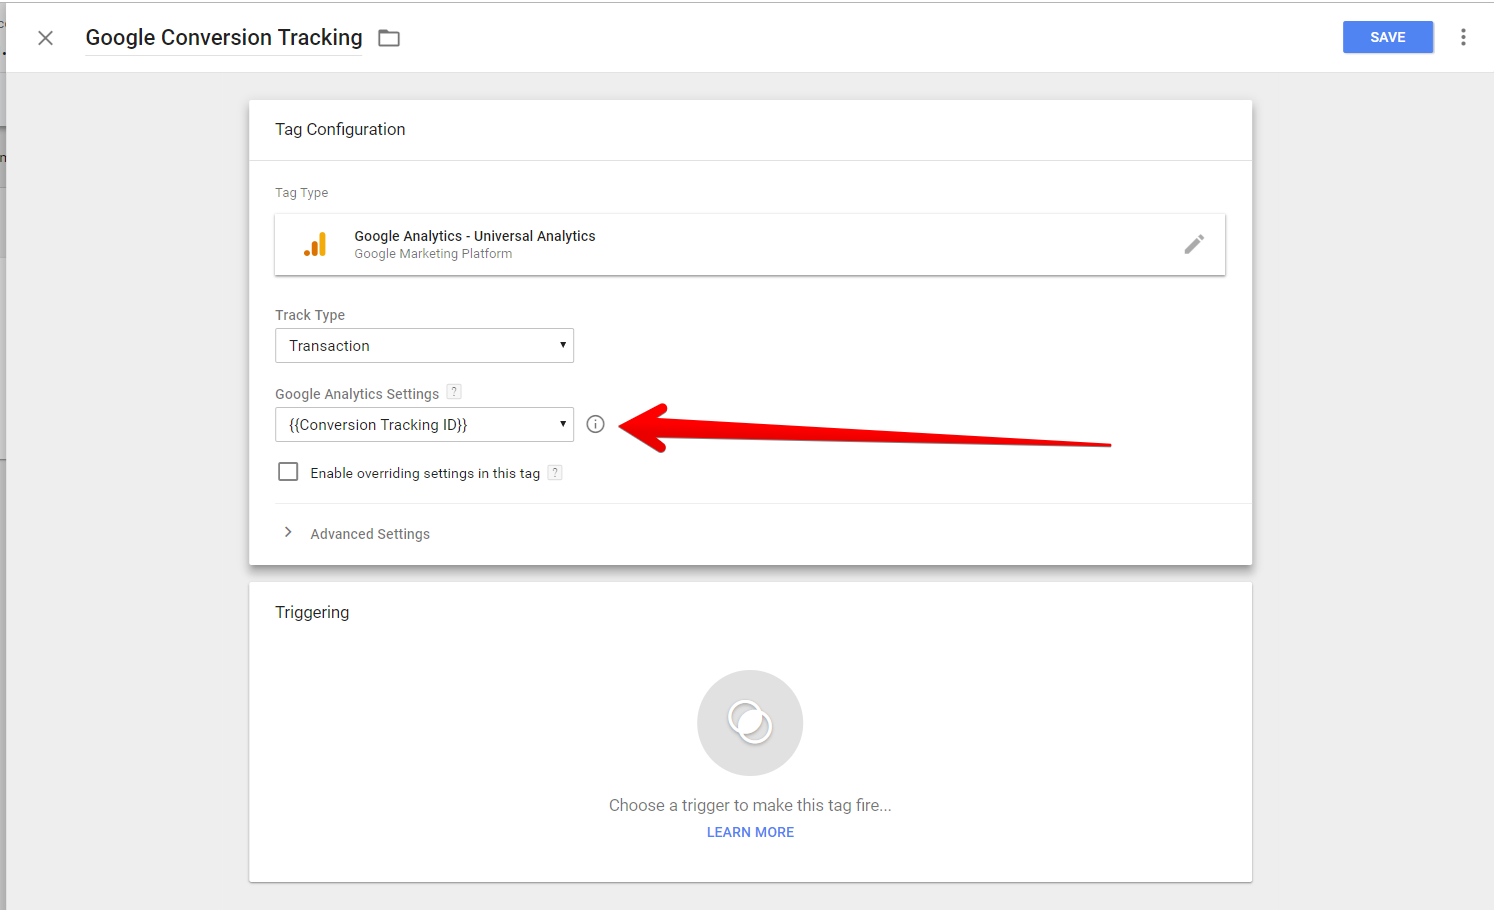
Task: Save the tag with the SAVE button
Action: click(x=1387, y=37)
